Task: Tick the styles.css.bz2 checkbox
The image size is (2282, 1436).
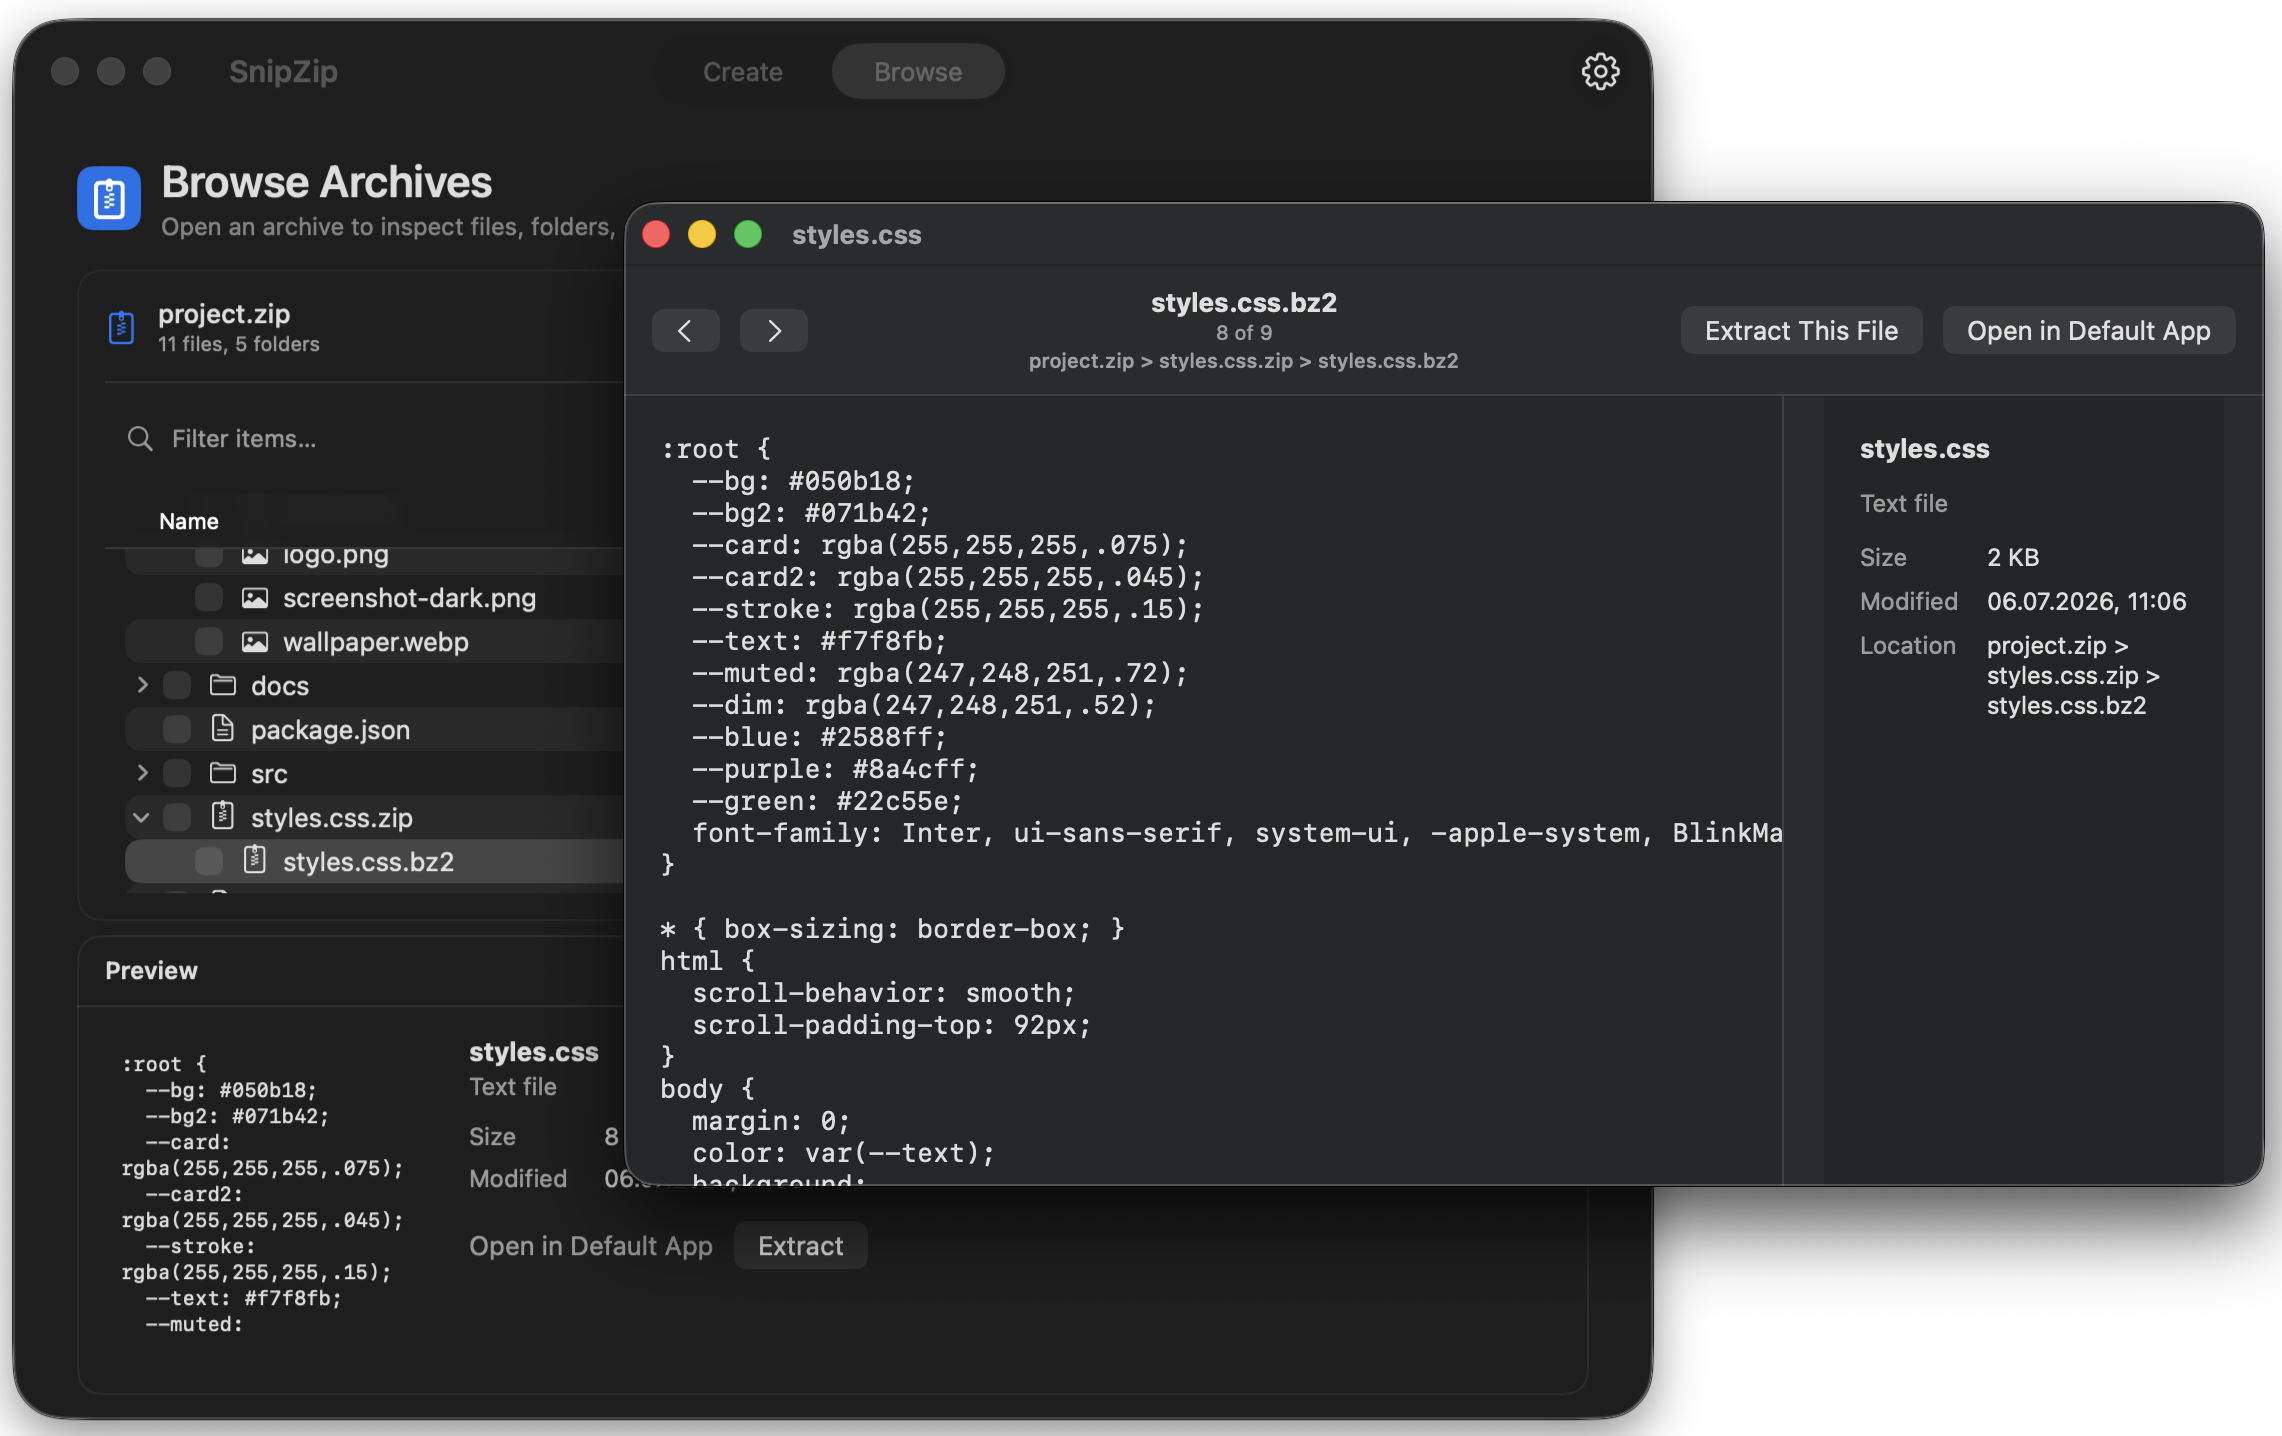Action: click(x=209, y=861)
